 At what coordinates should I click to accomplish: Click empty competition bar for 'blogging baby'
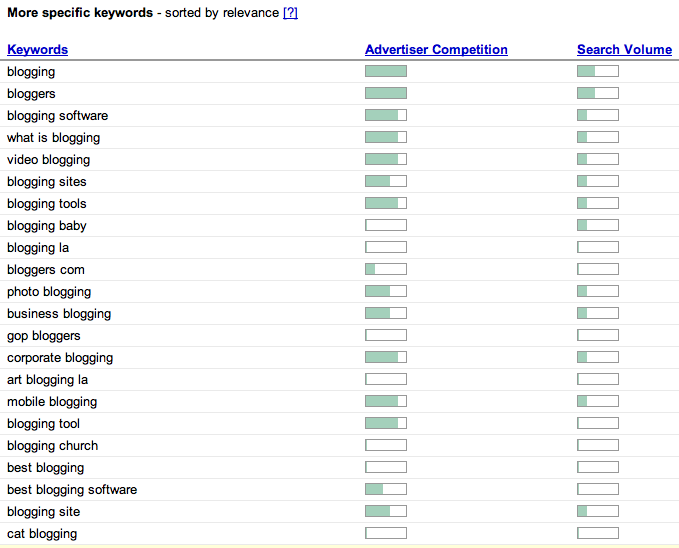386,225
